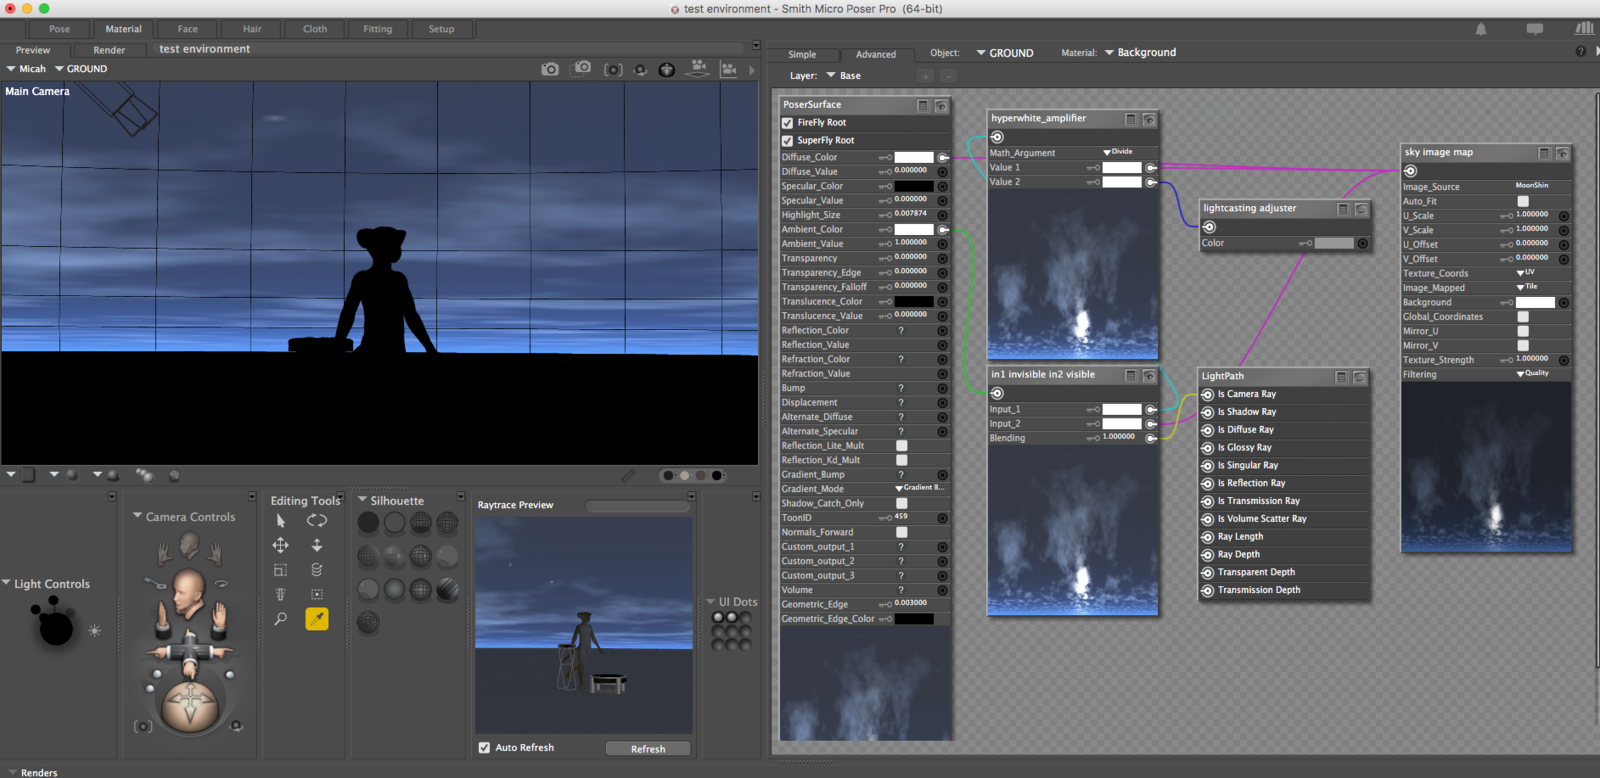Toggle preview on hyperwhite_amplifier node
Image resolution: width=1600 pixels, height=778 pixels.
tap(1149, 119)
